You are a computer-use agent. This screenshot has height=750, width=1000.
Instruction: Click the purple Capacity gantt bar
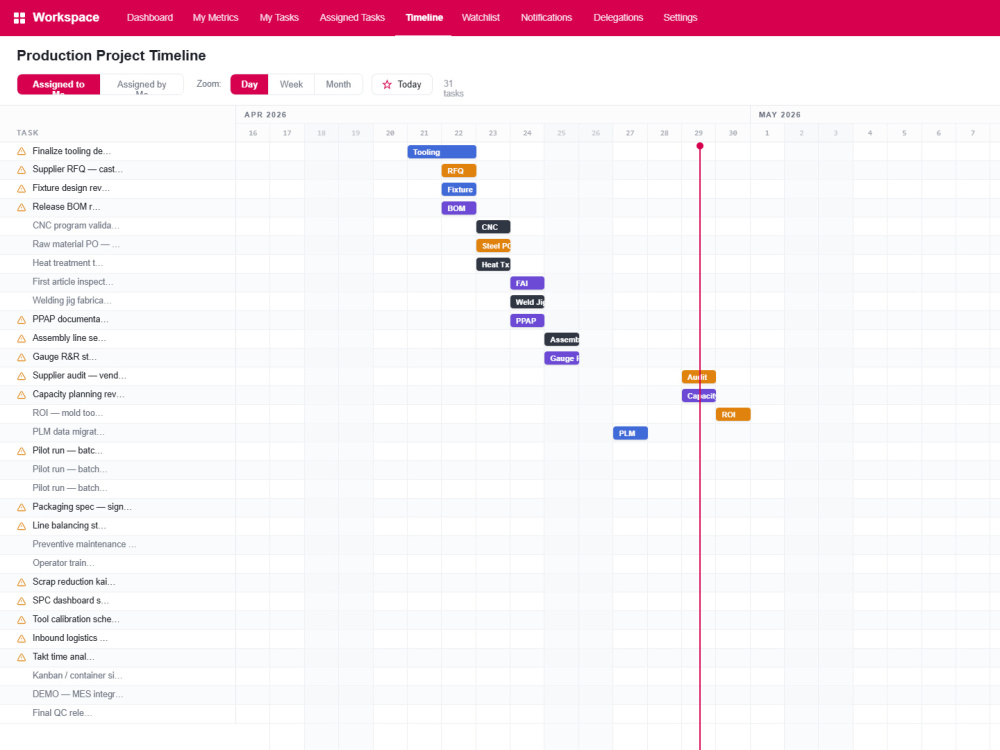click(x=699, y=395)
